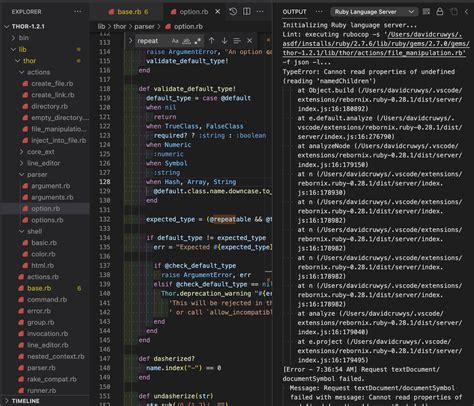
Task: Expand the replace field in the find widget
Action: click(x=130, y=41)
